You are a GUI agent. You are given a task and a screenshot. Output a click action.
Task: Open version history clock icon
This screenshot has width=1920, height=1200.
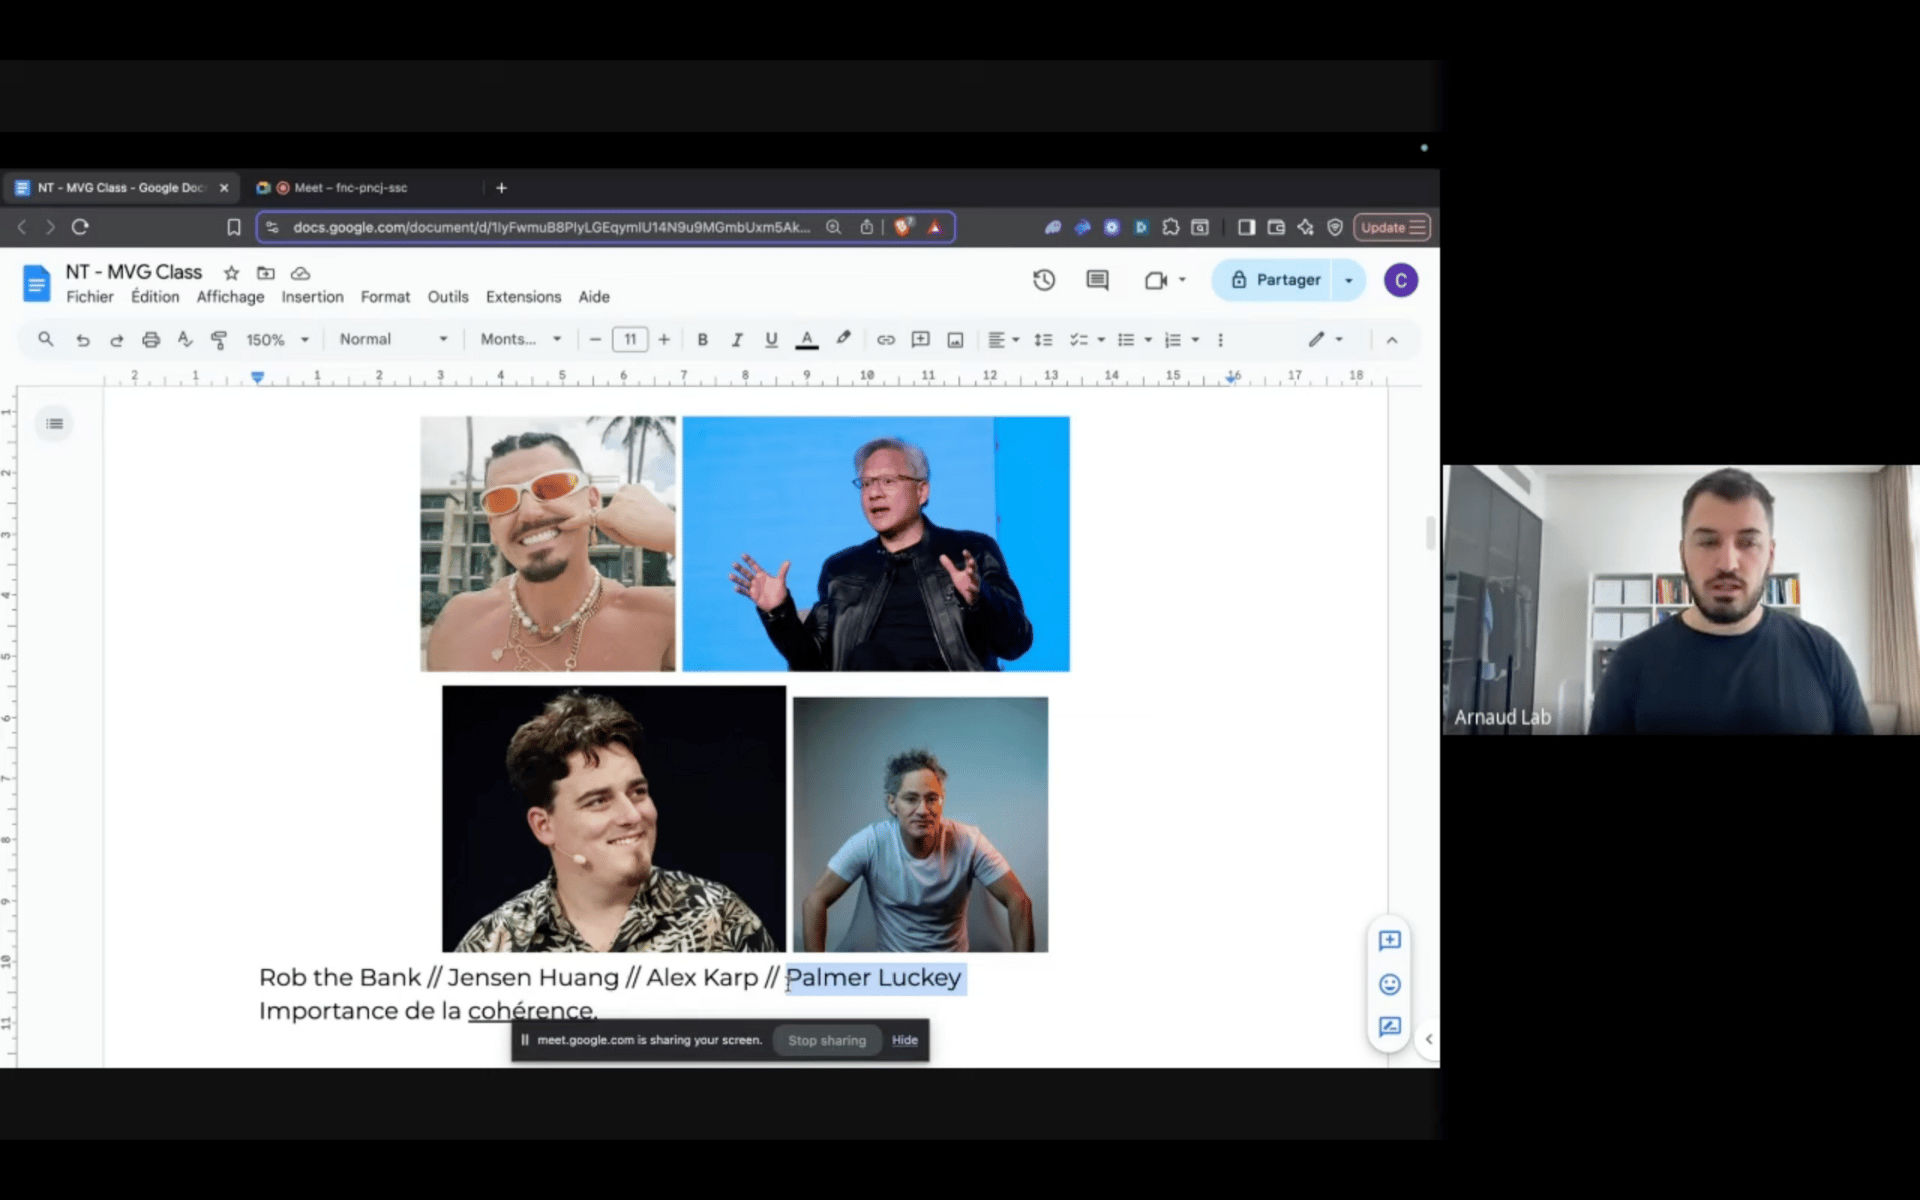tap(1044, 280)
